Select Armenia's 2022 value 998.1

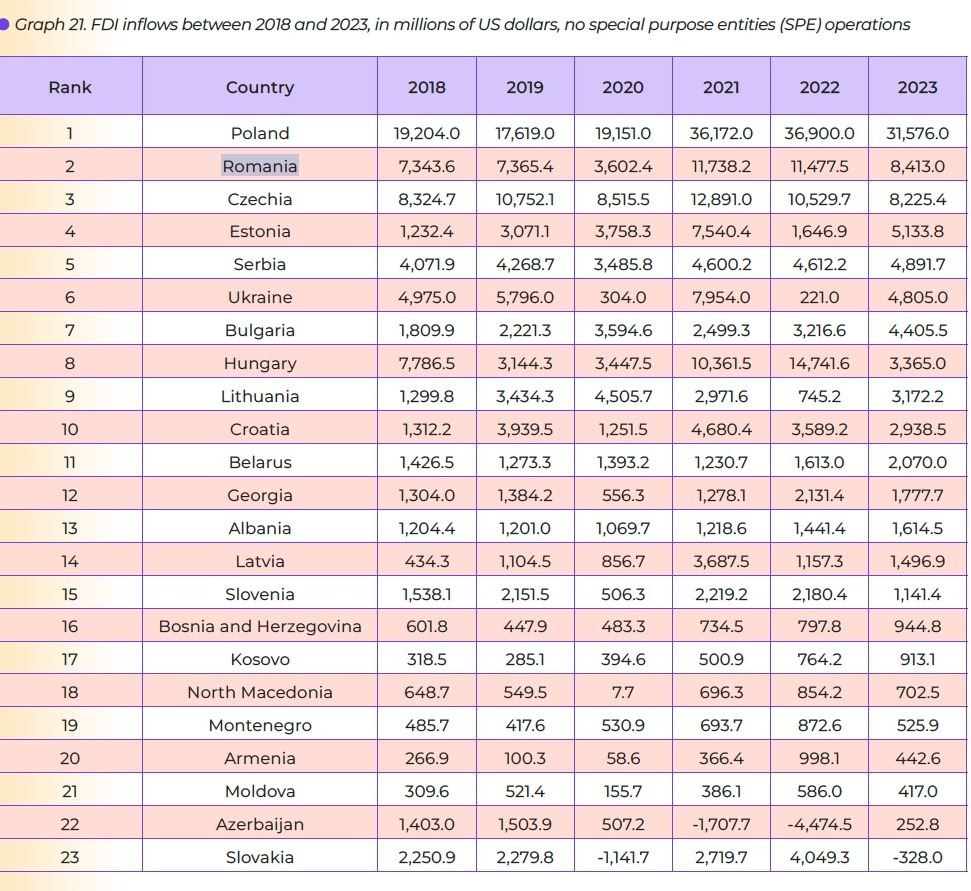(819, 758)
